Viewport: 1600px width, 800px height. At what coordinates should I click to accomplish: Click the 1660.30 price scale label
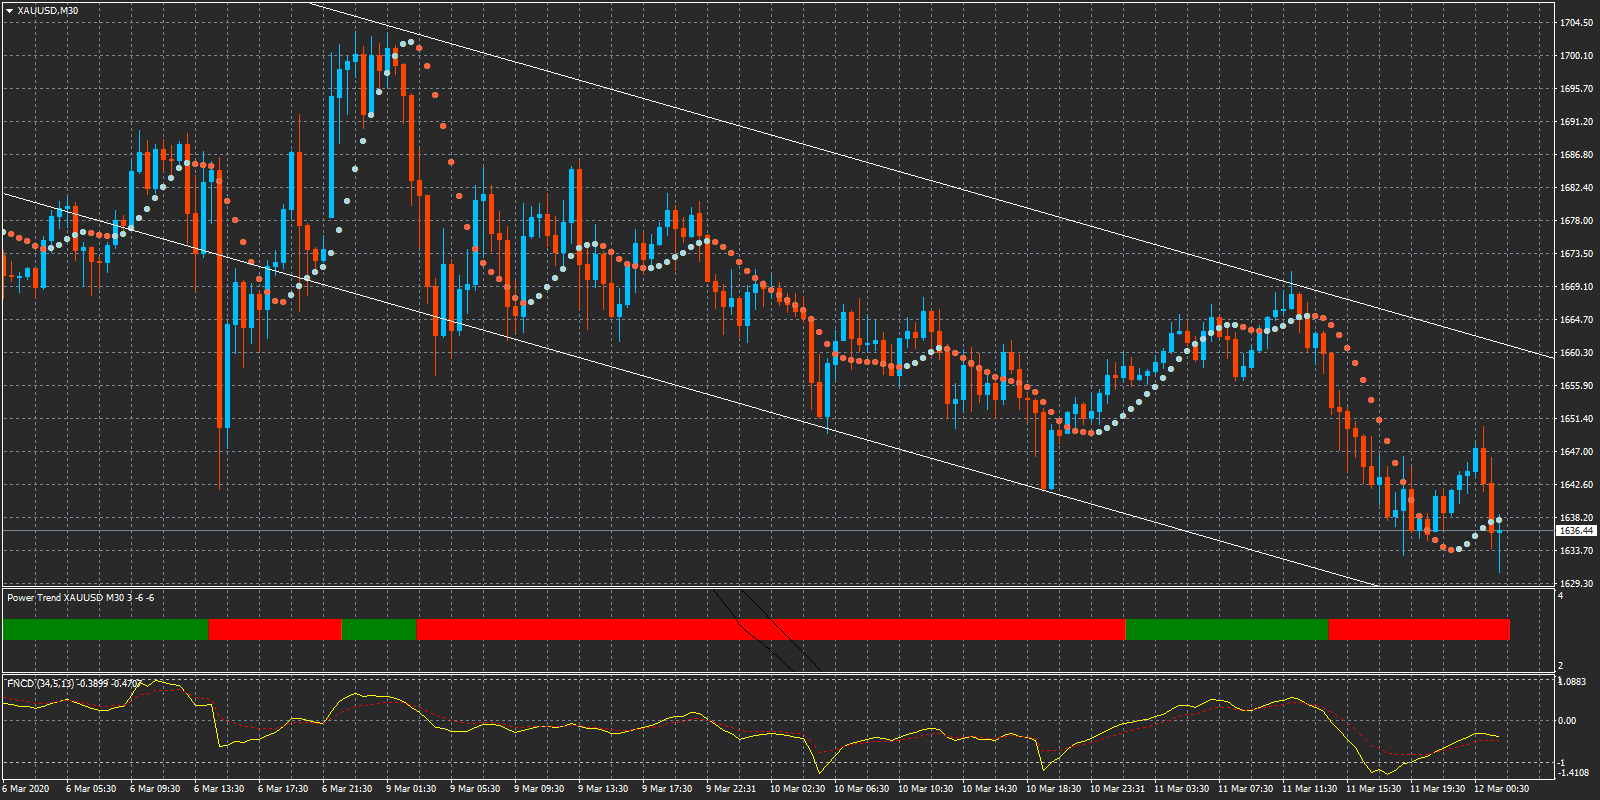point(1576,353)
